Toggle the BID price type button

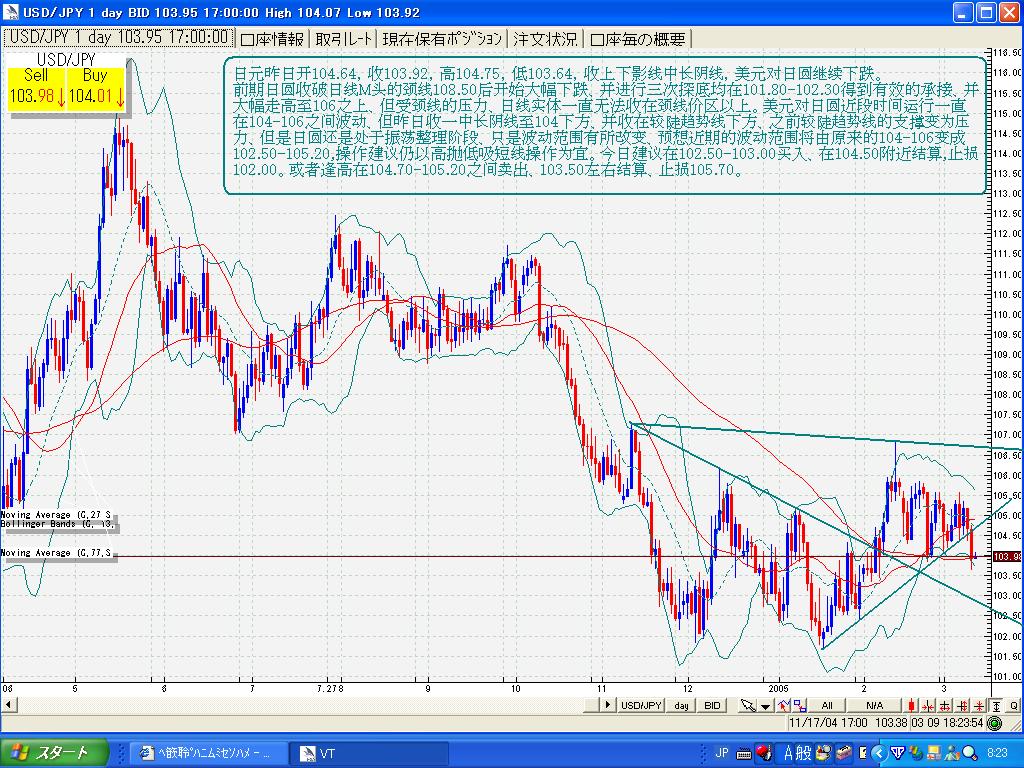(712, 706)
